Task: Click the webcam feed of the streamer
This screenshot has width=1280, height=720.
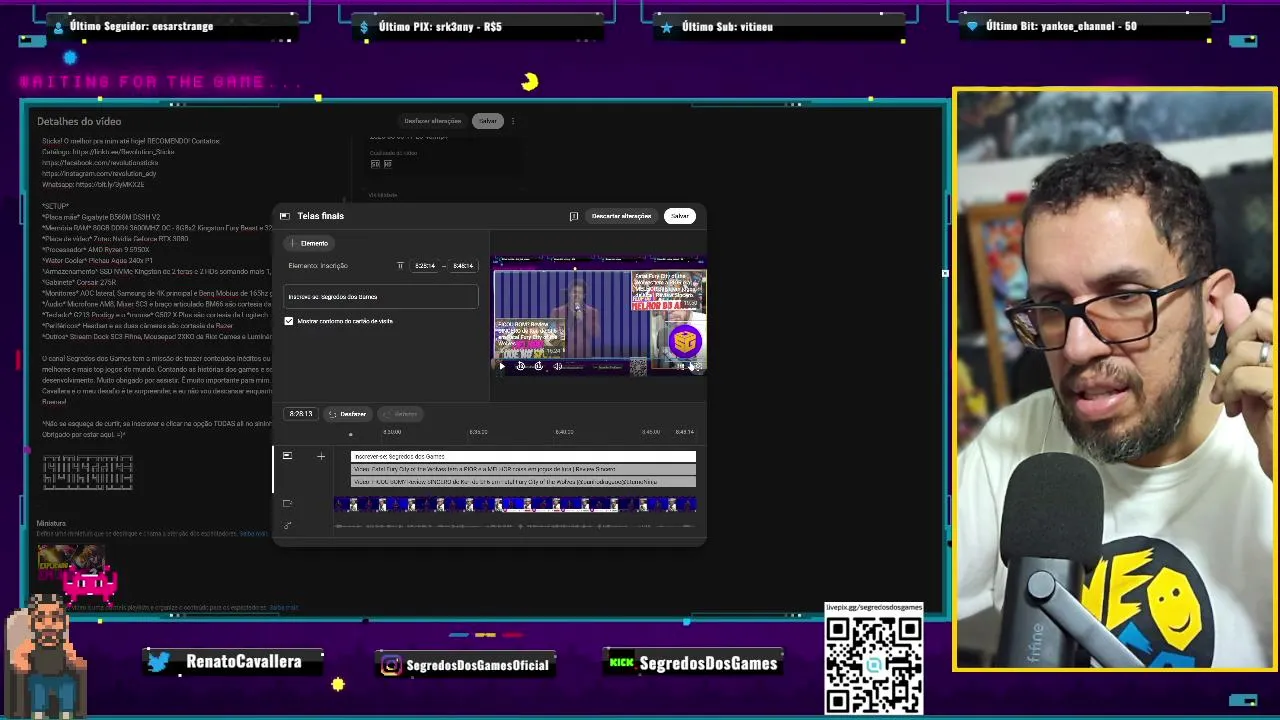Action: [1114, 380]
